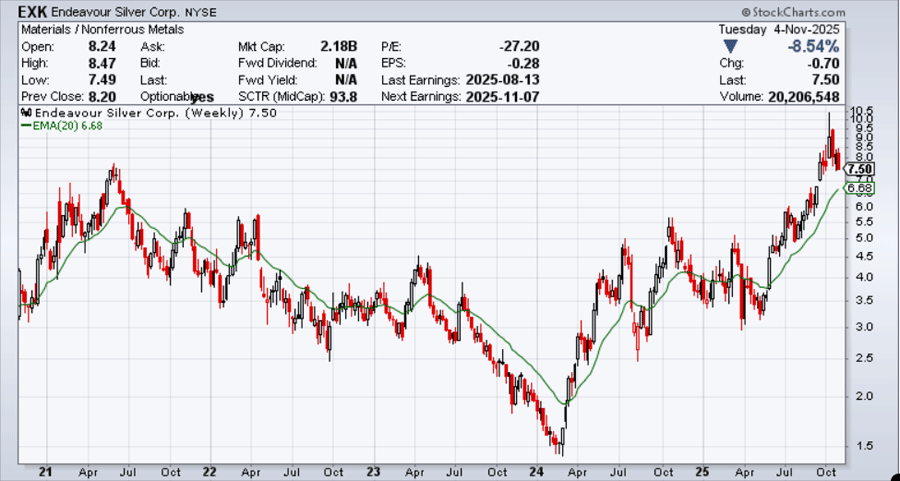Click the 24 year marker on time axis

pyautogui.click(x=536, y=471)
